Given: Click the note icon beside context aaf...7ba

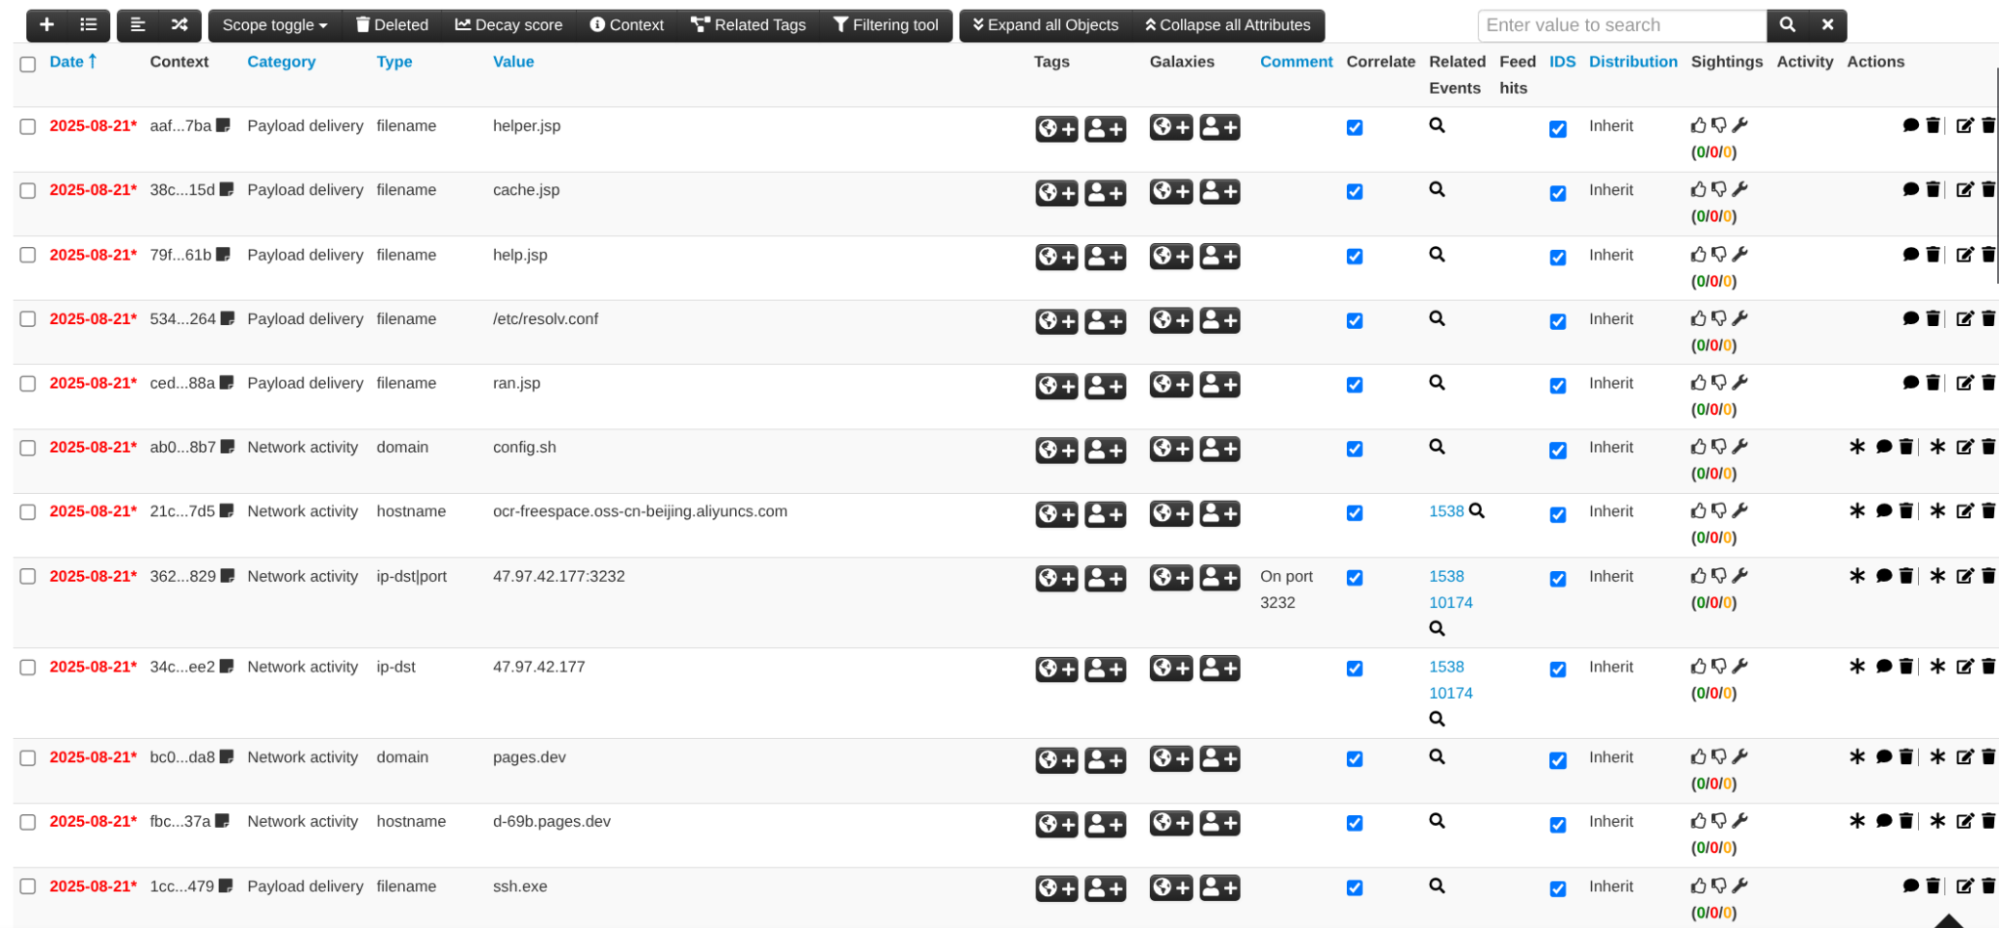Looking at the screenshot, I should click(223, 126).
